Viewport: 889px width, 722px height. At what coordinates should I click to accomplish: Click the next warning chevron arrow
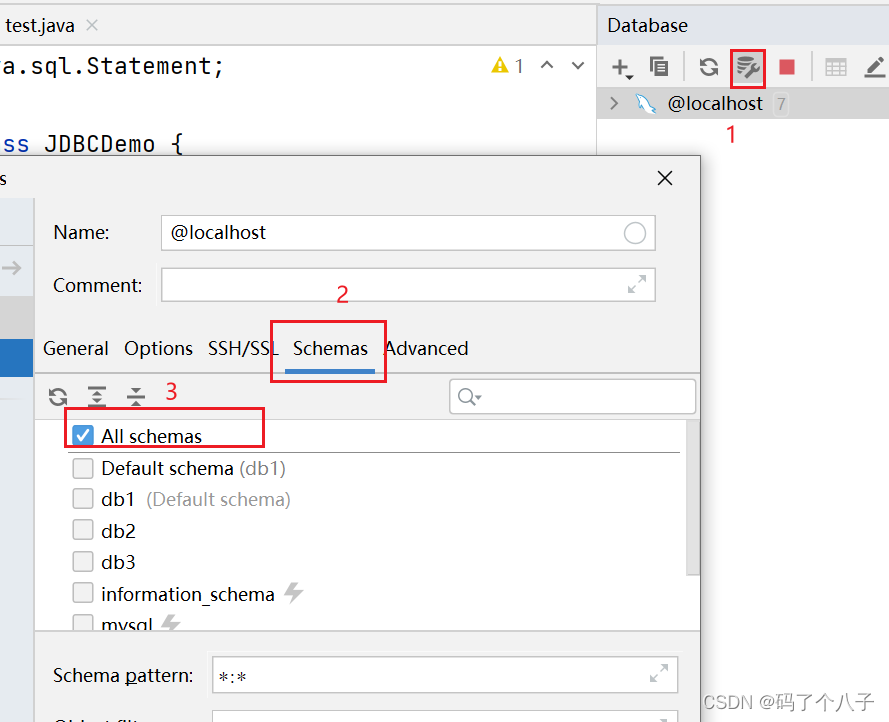pos(577,64)
